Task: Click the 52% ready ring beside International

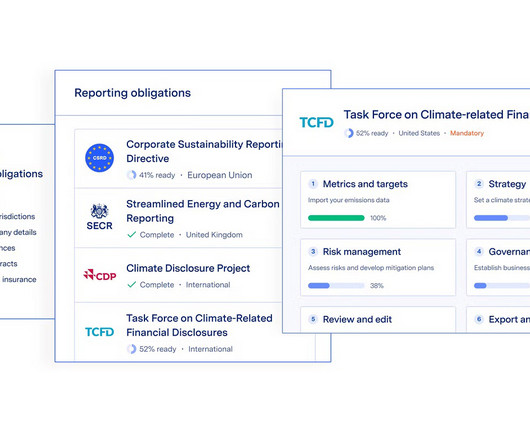Action: (x=131, y=349)
